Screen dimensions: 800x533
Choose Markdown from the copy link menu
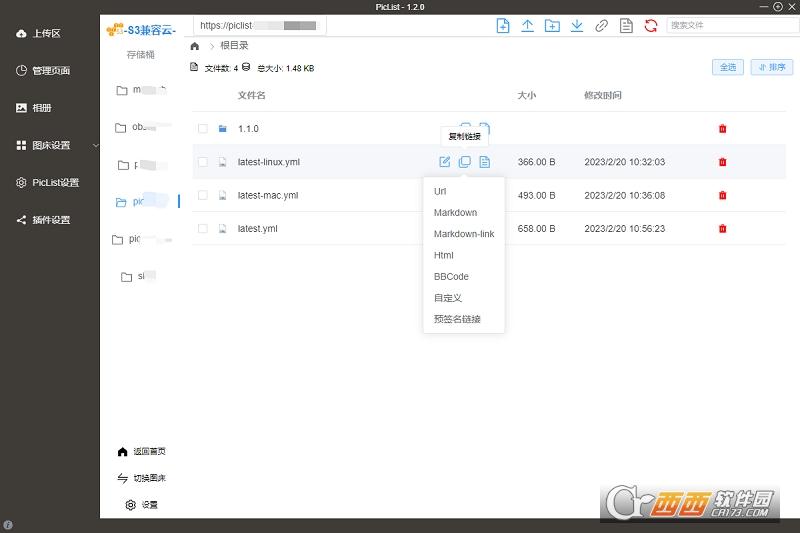(x=455, y=213)
